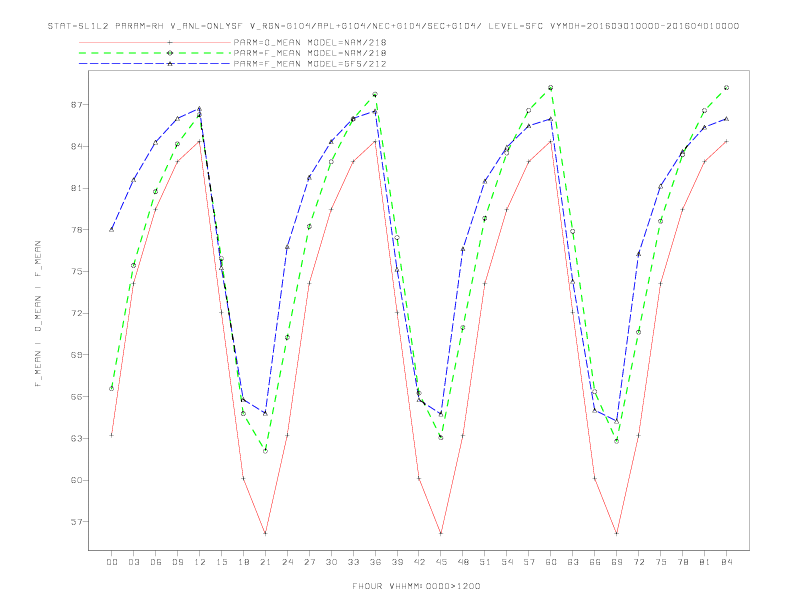Click y-axis tick label 87

coord(76,105)
